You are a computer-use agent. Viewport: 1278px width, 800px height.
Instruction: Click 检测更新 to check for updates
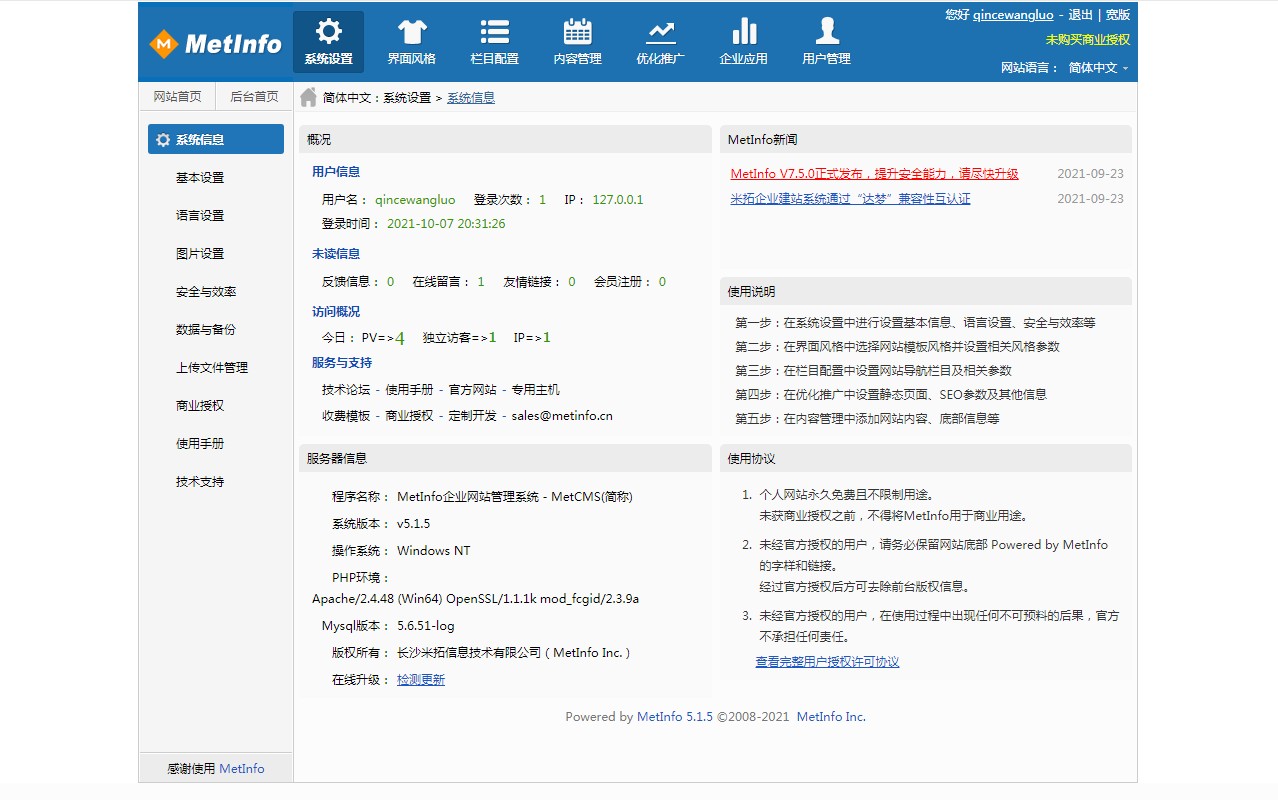pyautogui.click(x=421, y=680)
